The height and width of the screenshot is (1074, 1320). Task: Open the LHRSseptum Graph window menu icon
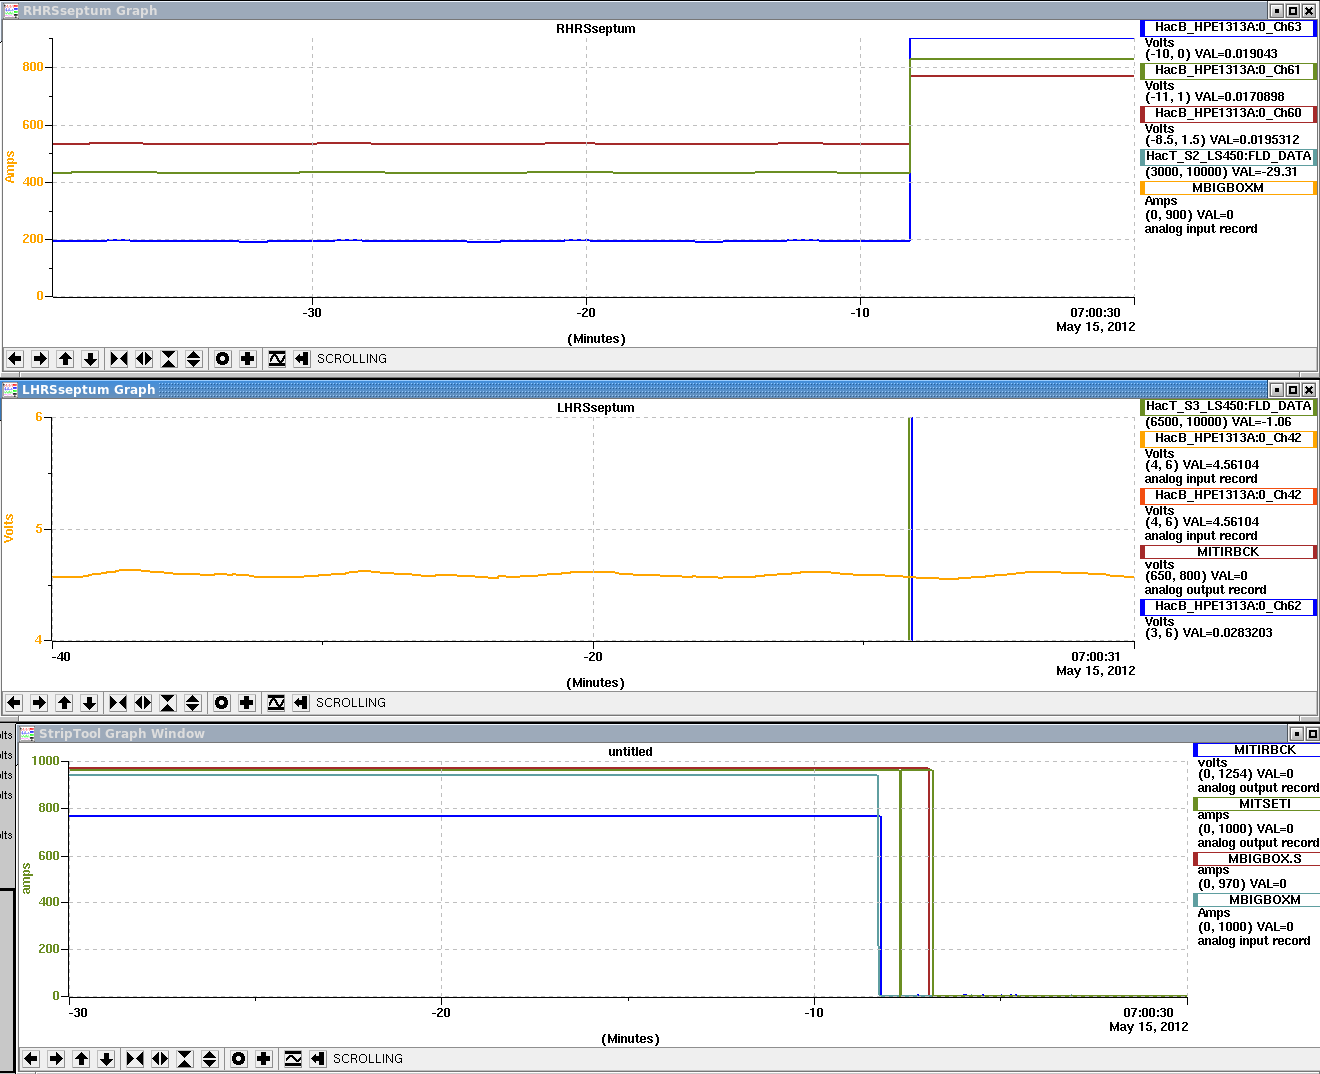[x=10, y=389]
